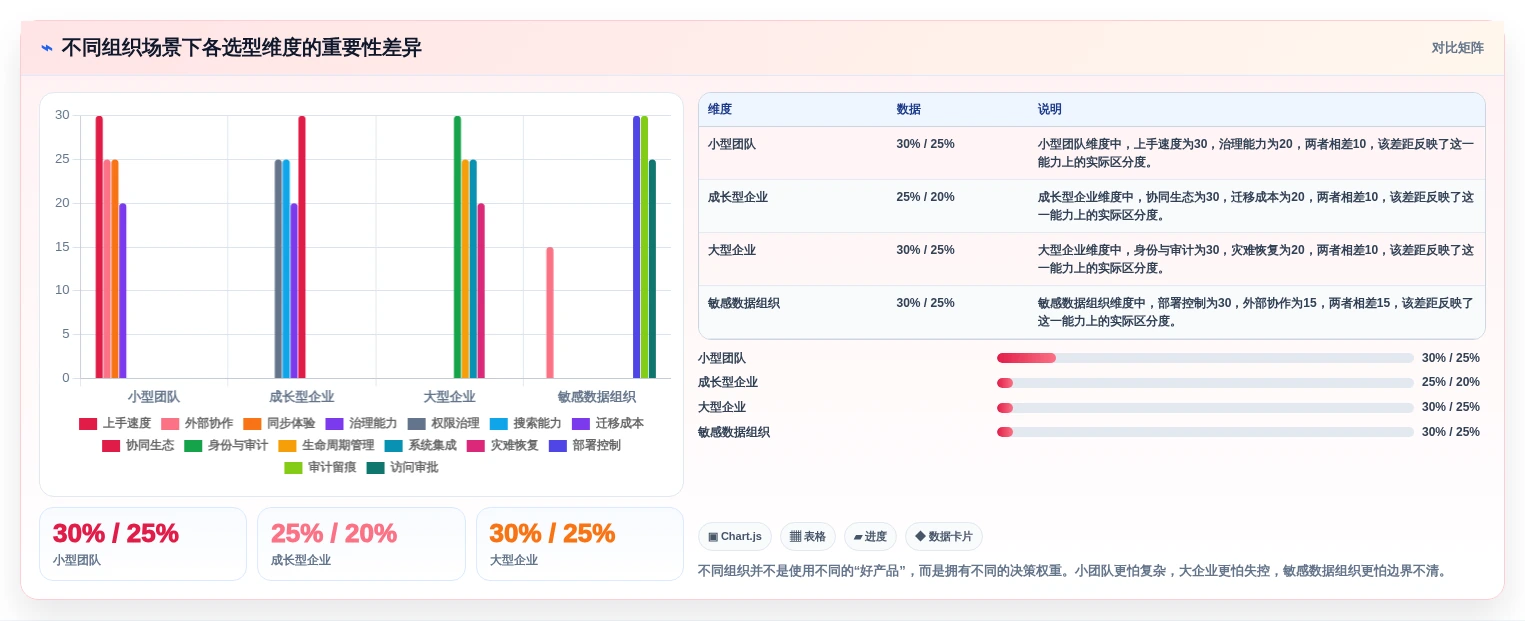The image size is (1525, 621).
Task: Click the green 身份与审计 bar in 大型企业
Action: 458,247
